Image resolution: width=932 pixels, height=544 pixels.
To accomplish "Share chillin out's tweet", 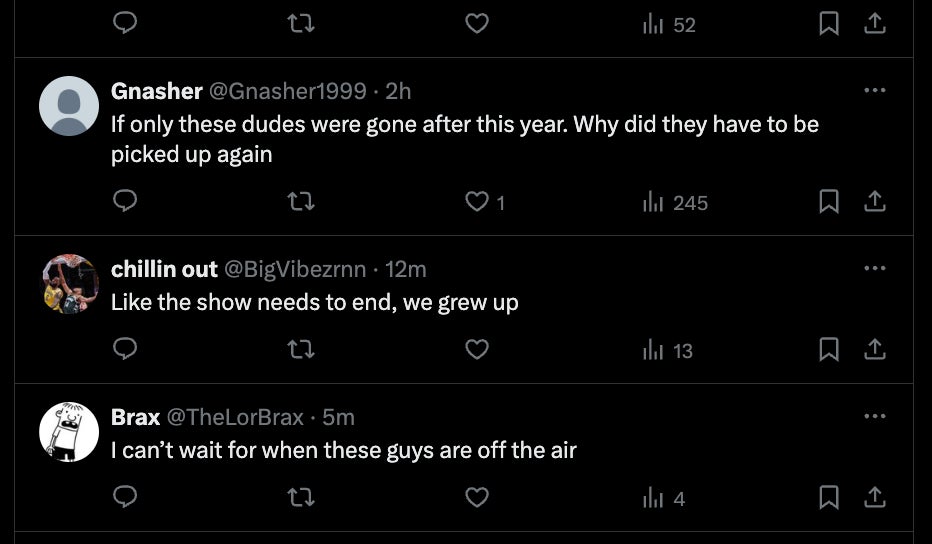I will click(875, 350).
